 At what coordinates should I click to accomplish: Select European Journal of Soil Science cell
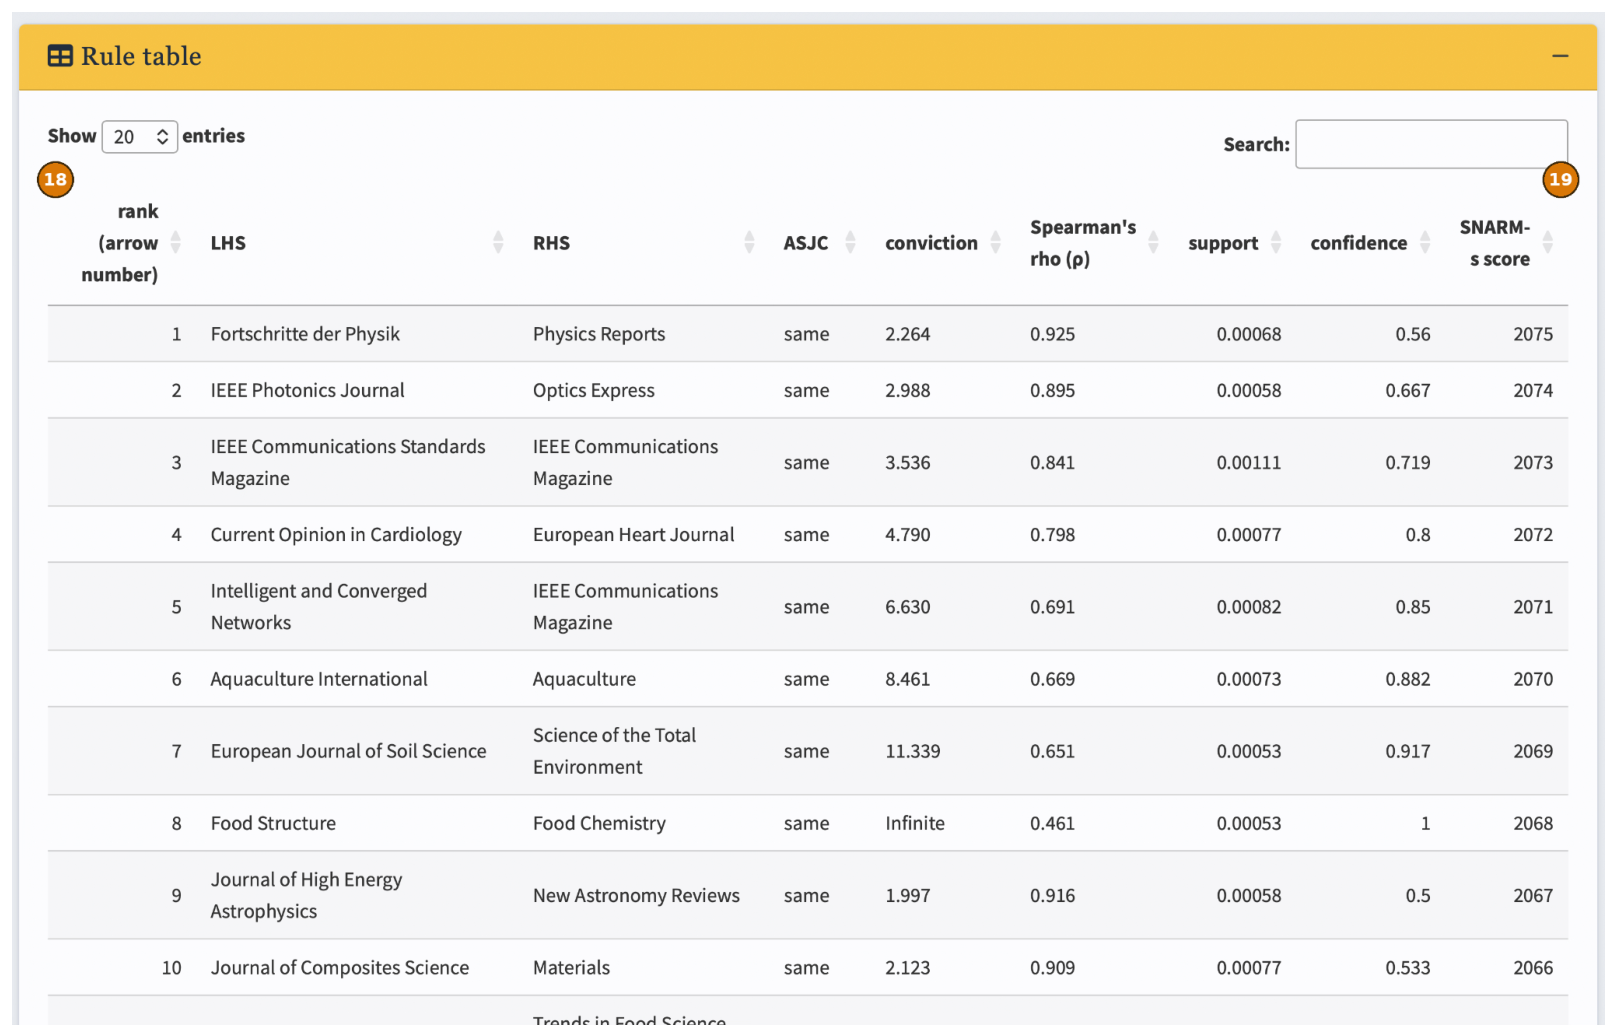(x=348, y=751)
